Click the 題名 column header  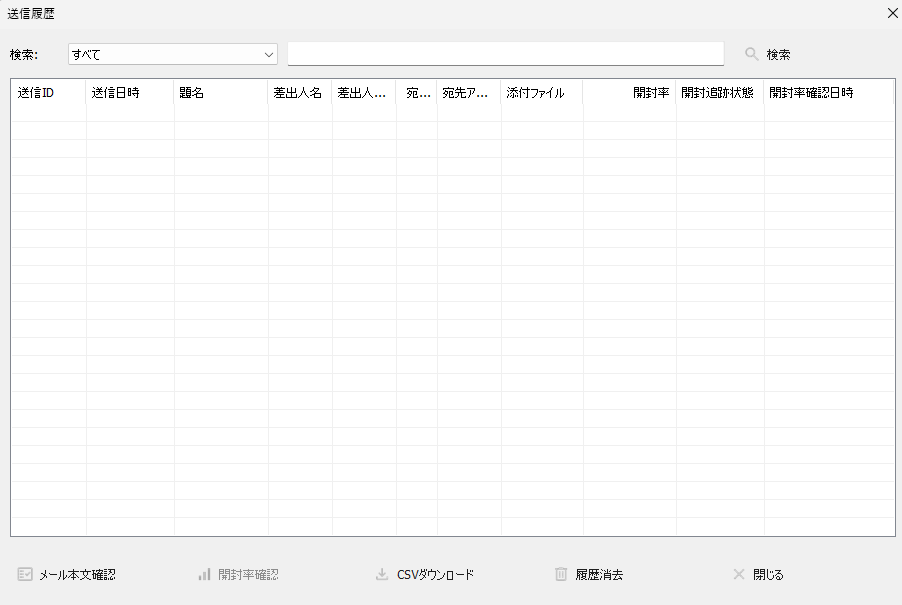click(x=221, y=93)
